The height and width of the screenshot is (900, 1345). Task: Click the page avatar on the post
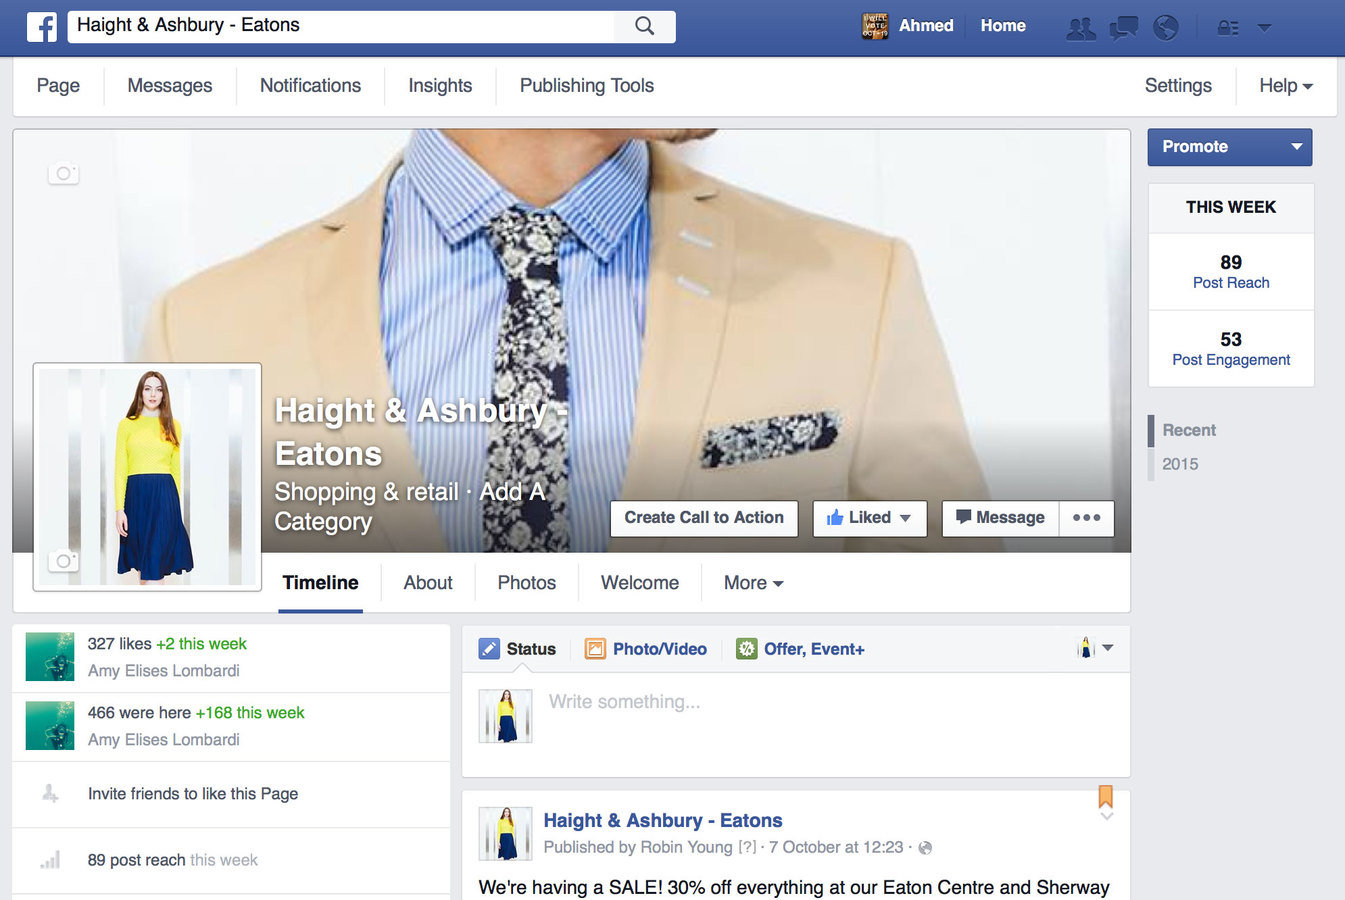pos(505,834)
